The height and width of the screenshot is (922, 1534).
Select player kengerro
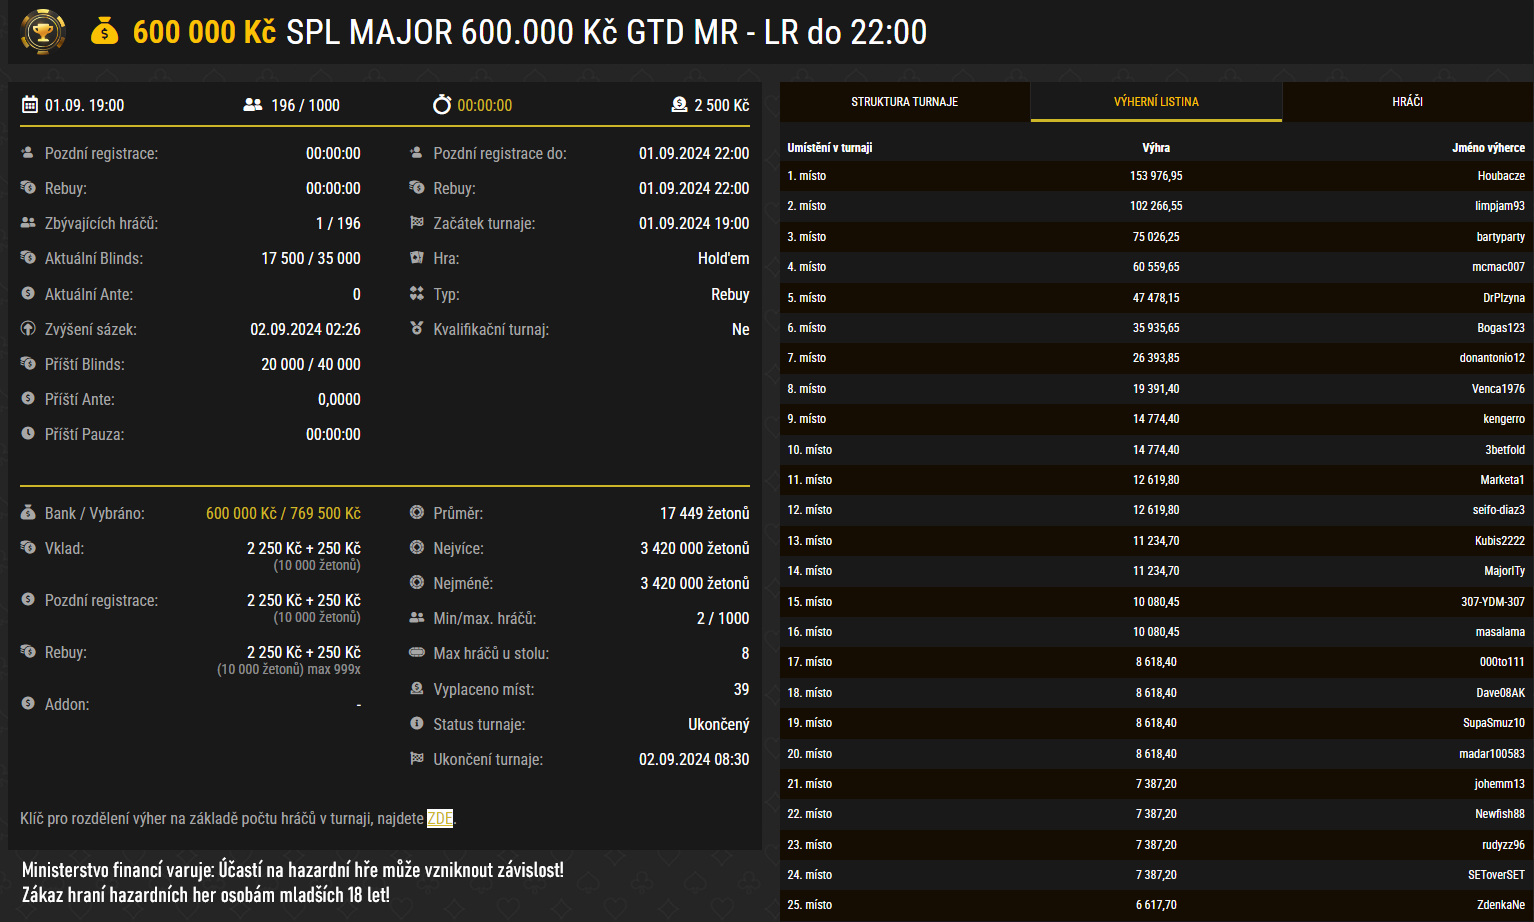(x=1504, y=419)
